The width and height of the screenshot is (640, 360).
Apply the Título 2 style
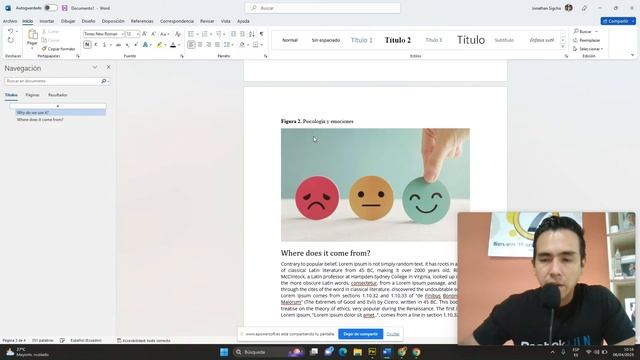click(x=398, y=40)
